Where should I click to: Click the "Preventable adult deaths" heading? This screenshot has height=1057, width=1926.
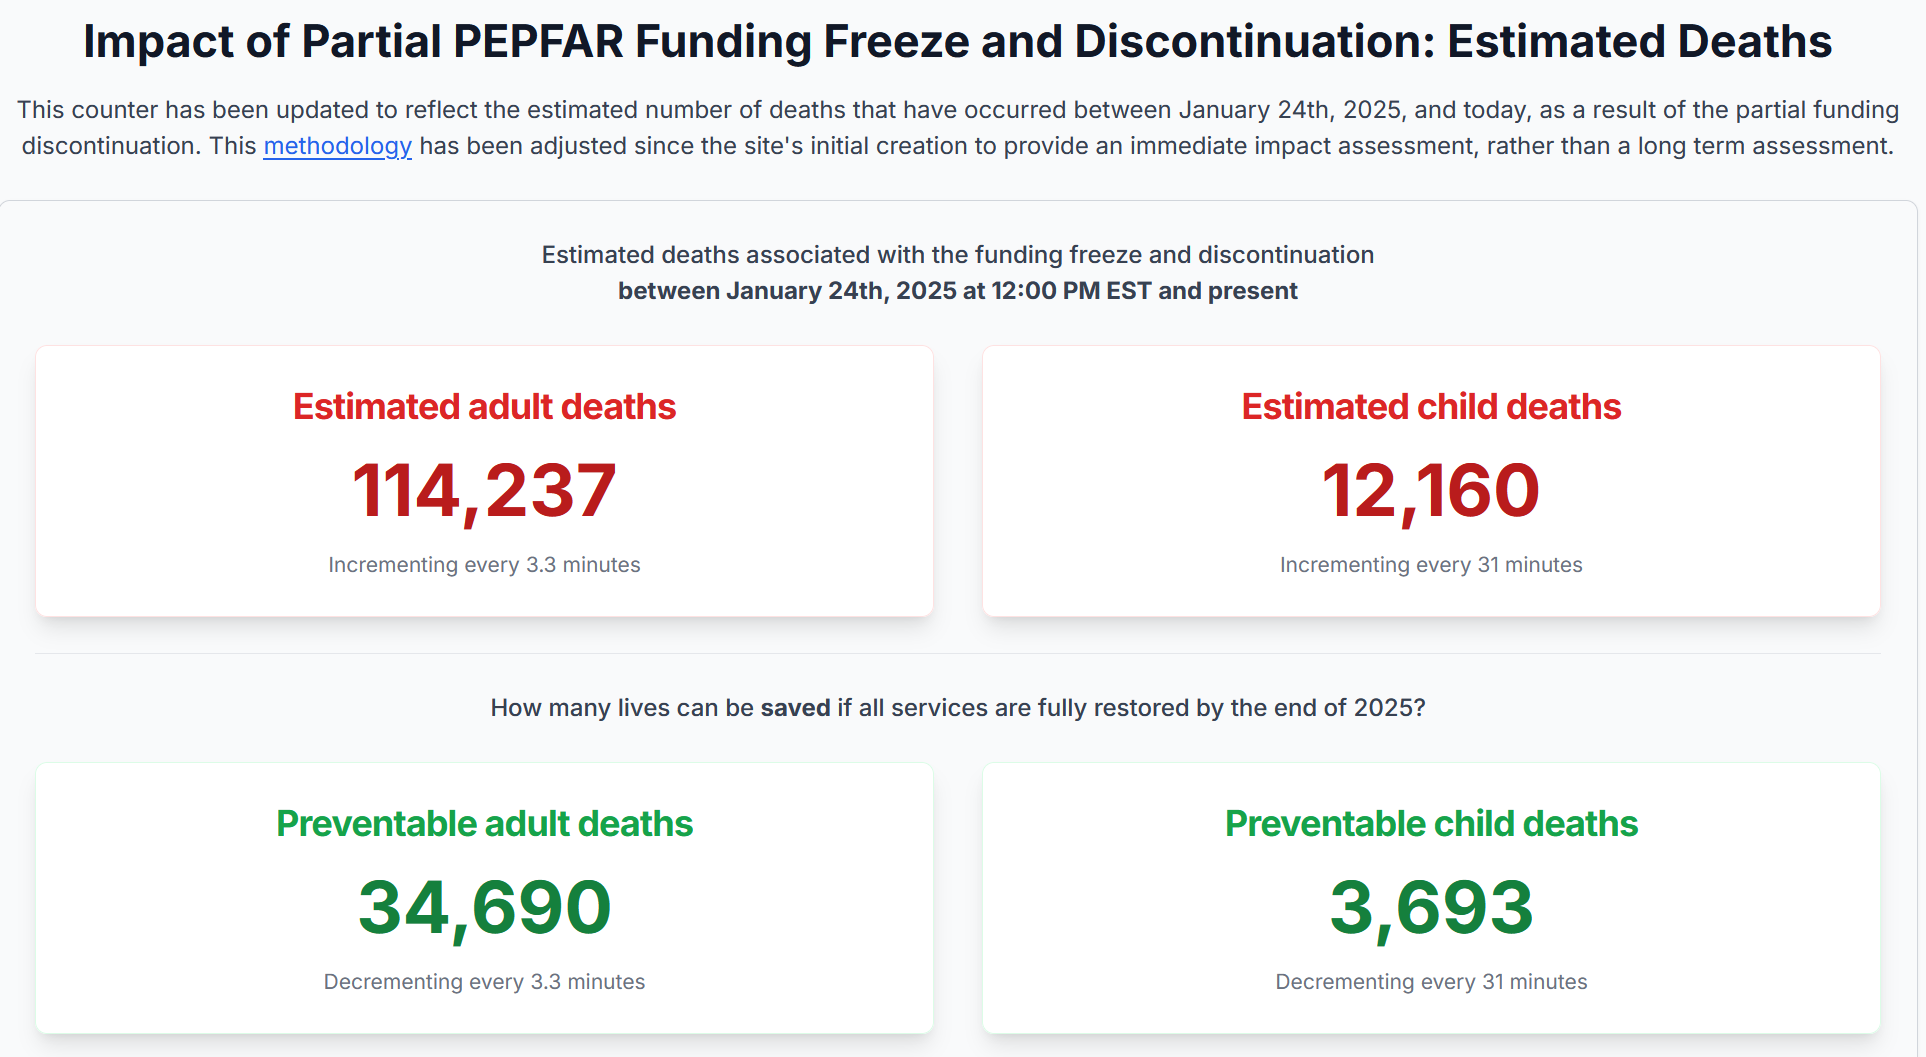pos(484,824)
